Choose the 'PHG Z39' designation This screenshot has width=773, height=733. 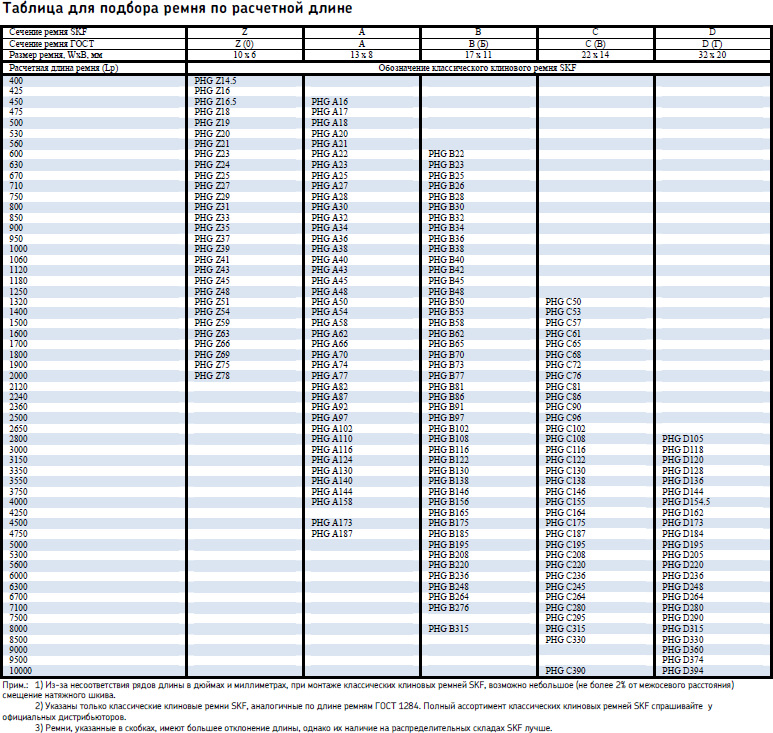(x=211, y=249)
